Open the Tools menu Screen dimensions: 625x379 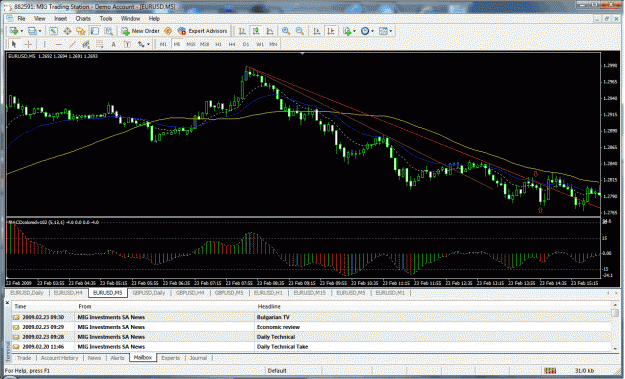pyautogui.click(x=106, y=18)
